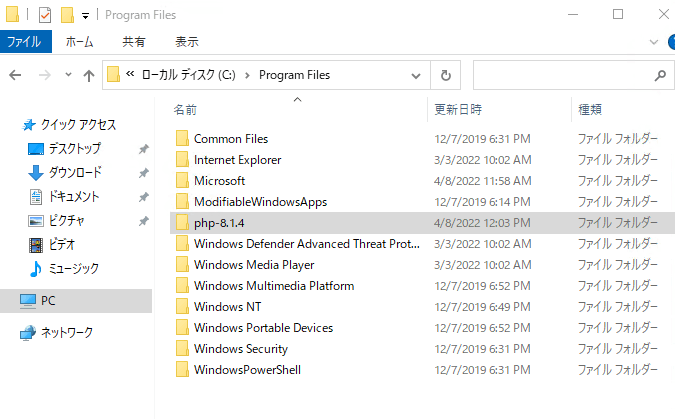Open デスクトップ in the navigation pane
The height and width of the screenshot is (419, 675).
pyautogui.click(x=74, y=149)
